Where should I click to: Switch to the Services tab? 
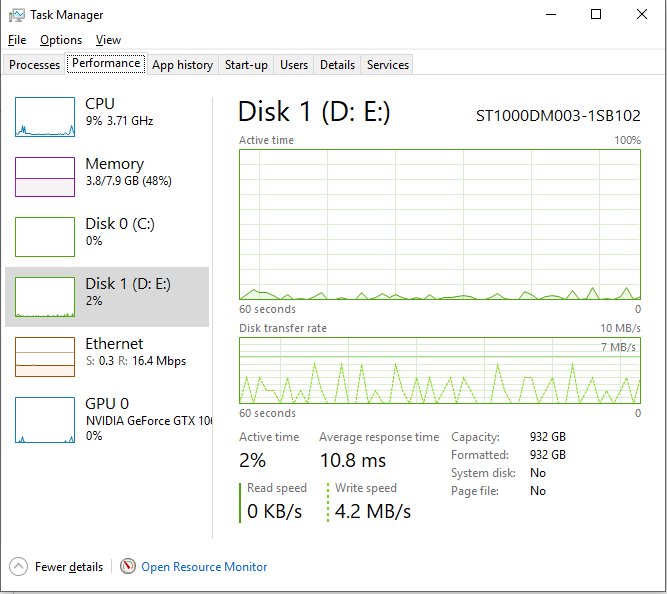coord(388,65)
